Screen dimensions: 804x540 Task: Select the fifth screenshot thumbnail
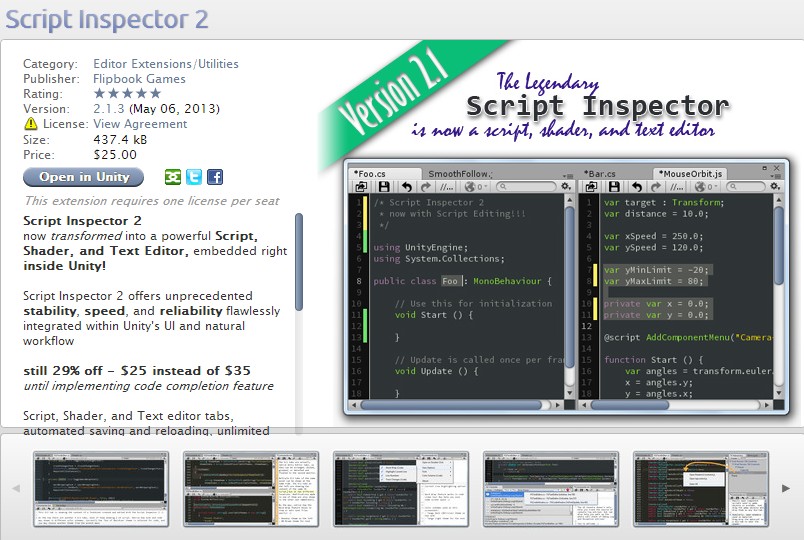tap(701, 489)
